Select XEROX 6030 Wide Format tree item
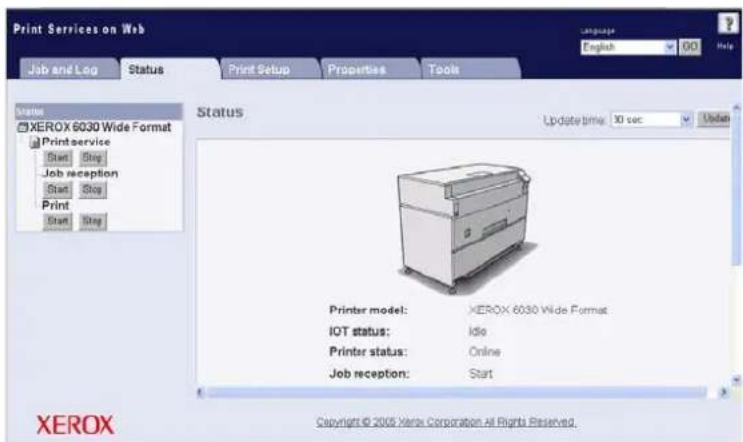 [100, 127]
